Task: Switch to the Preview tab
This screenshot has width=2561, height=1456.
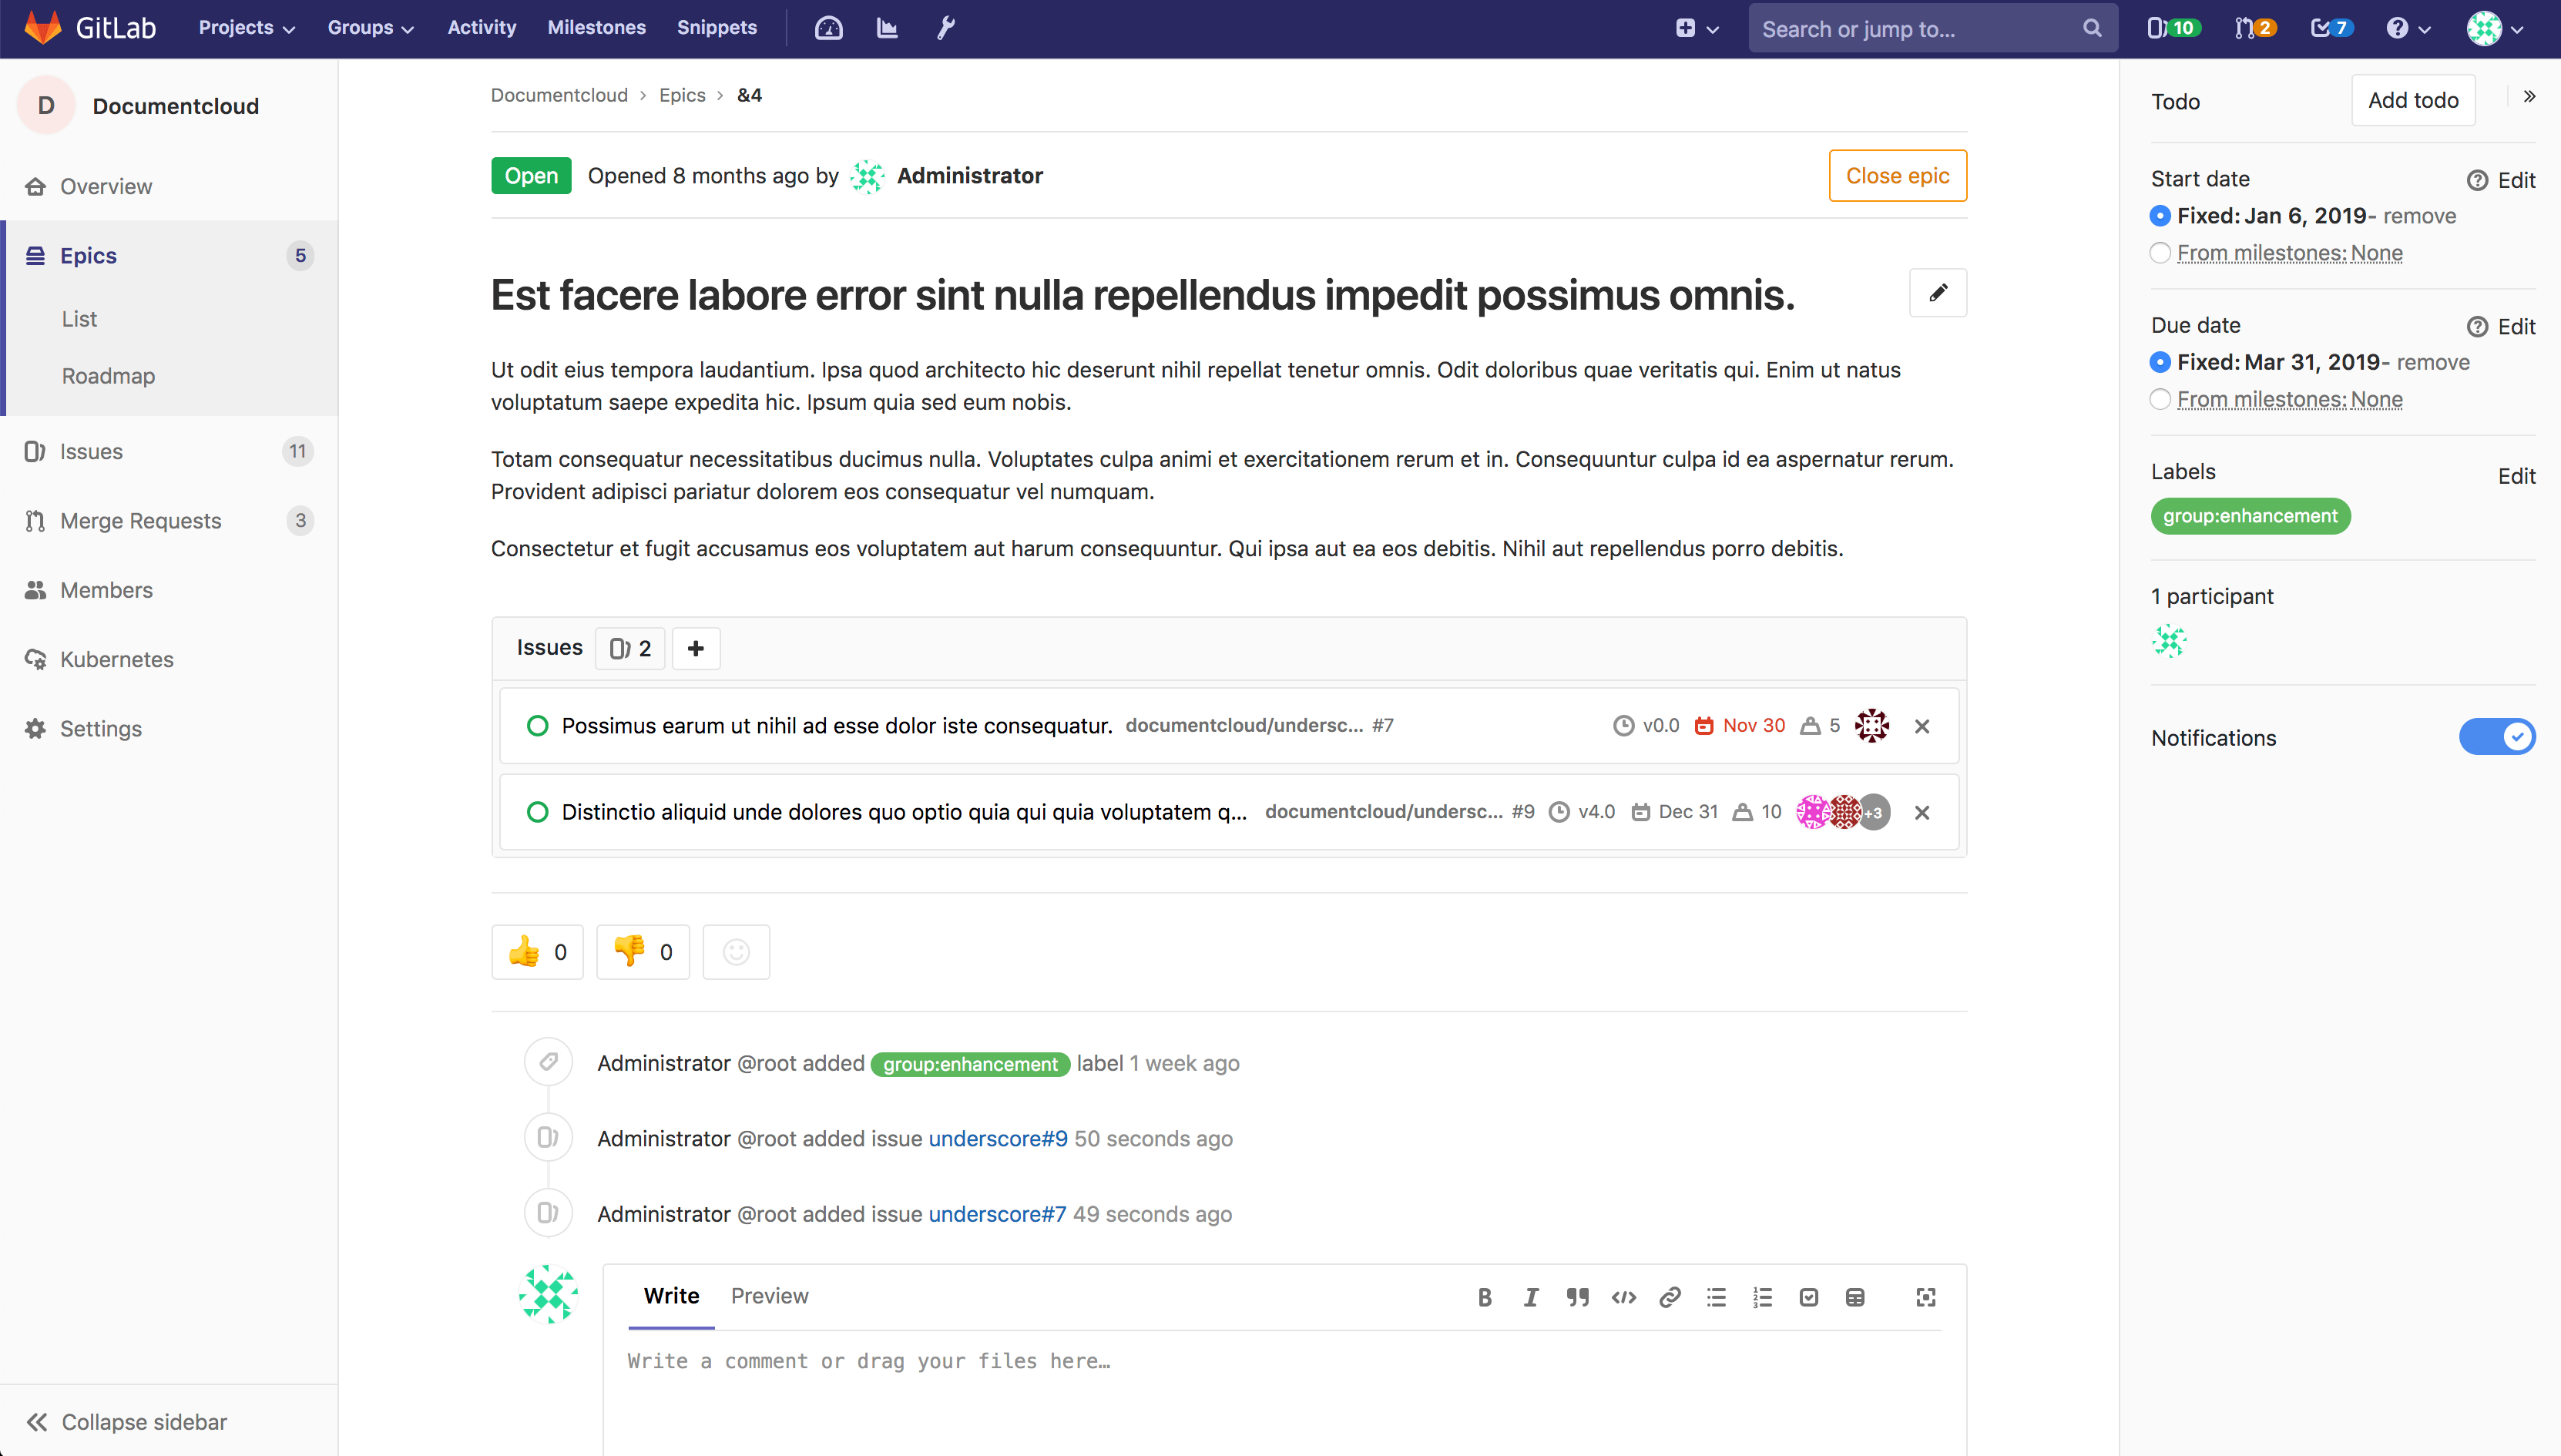Action: [769, 1295]
